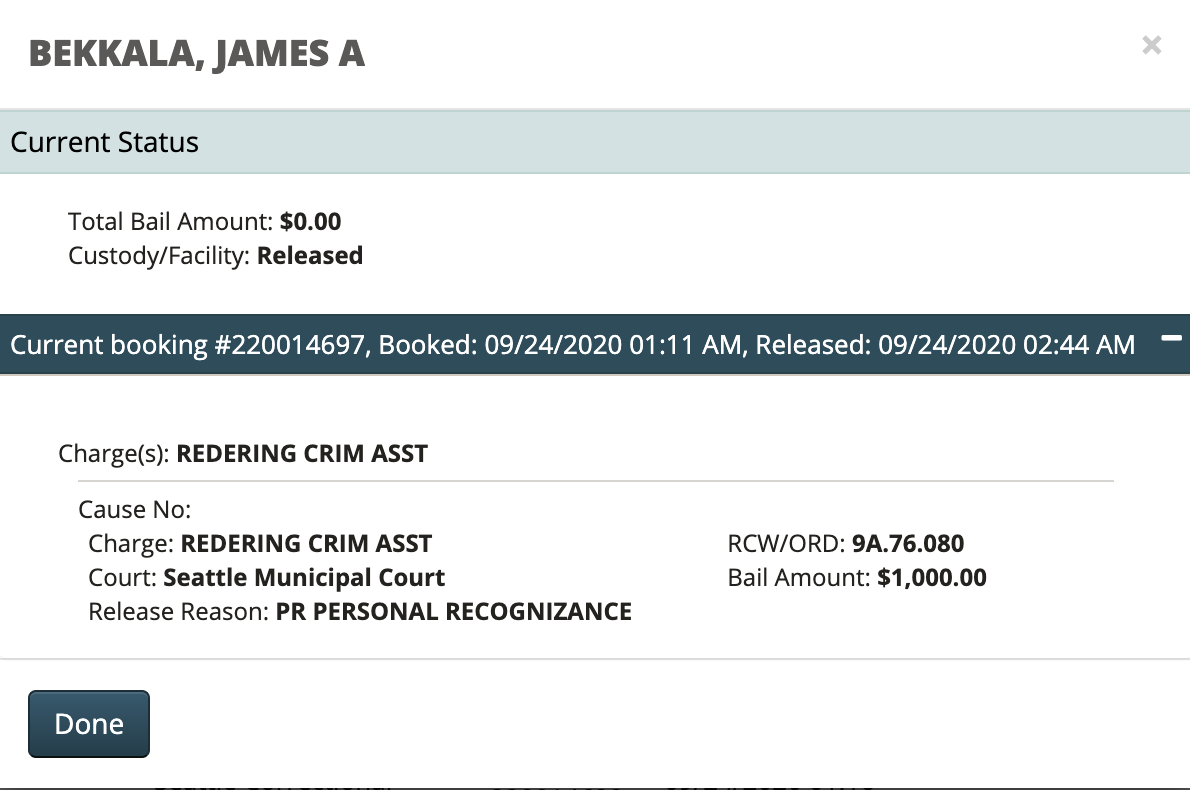Click the Total Bail Amount label
Screen dimensions: 1190x790
pos(171,221)
